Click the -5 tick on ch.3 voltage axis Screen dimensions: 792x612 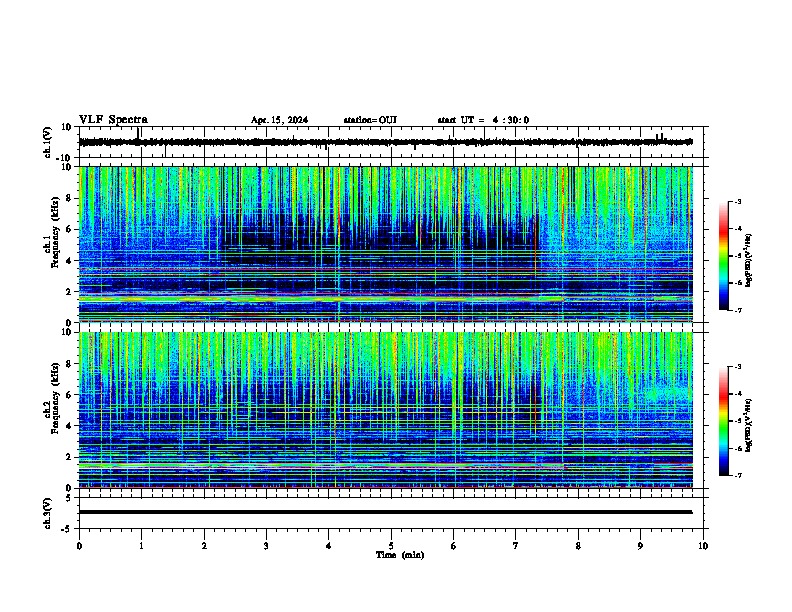coord(67,529)
